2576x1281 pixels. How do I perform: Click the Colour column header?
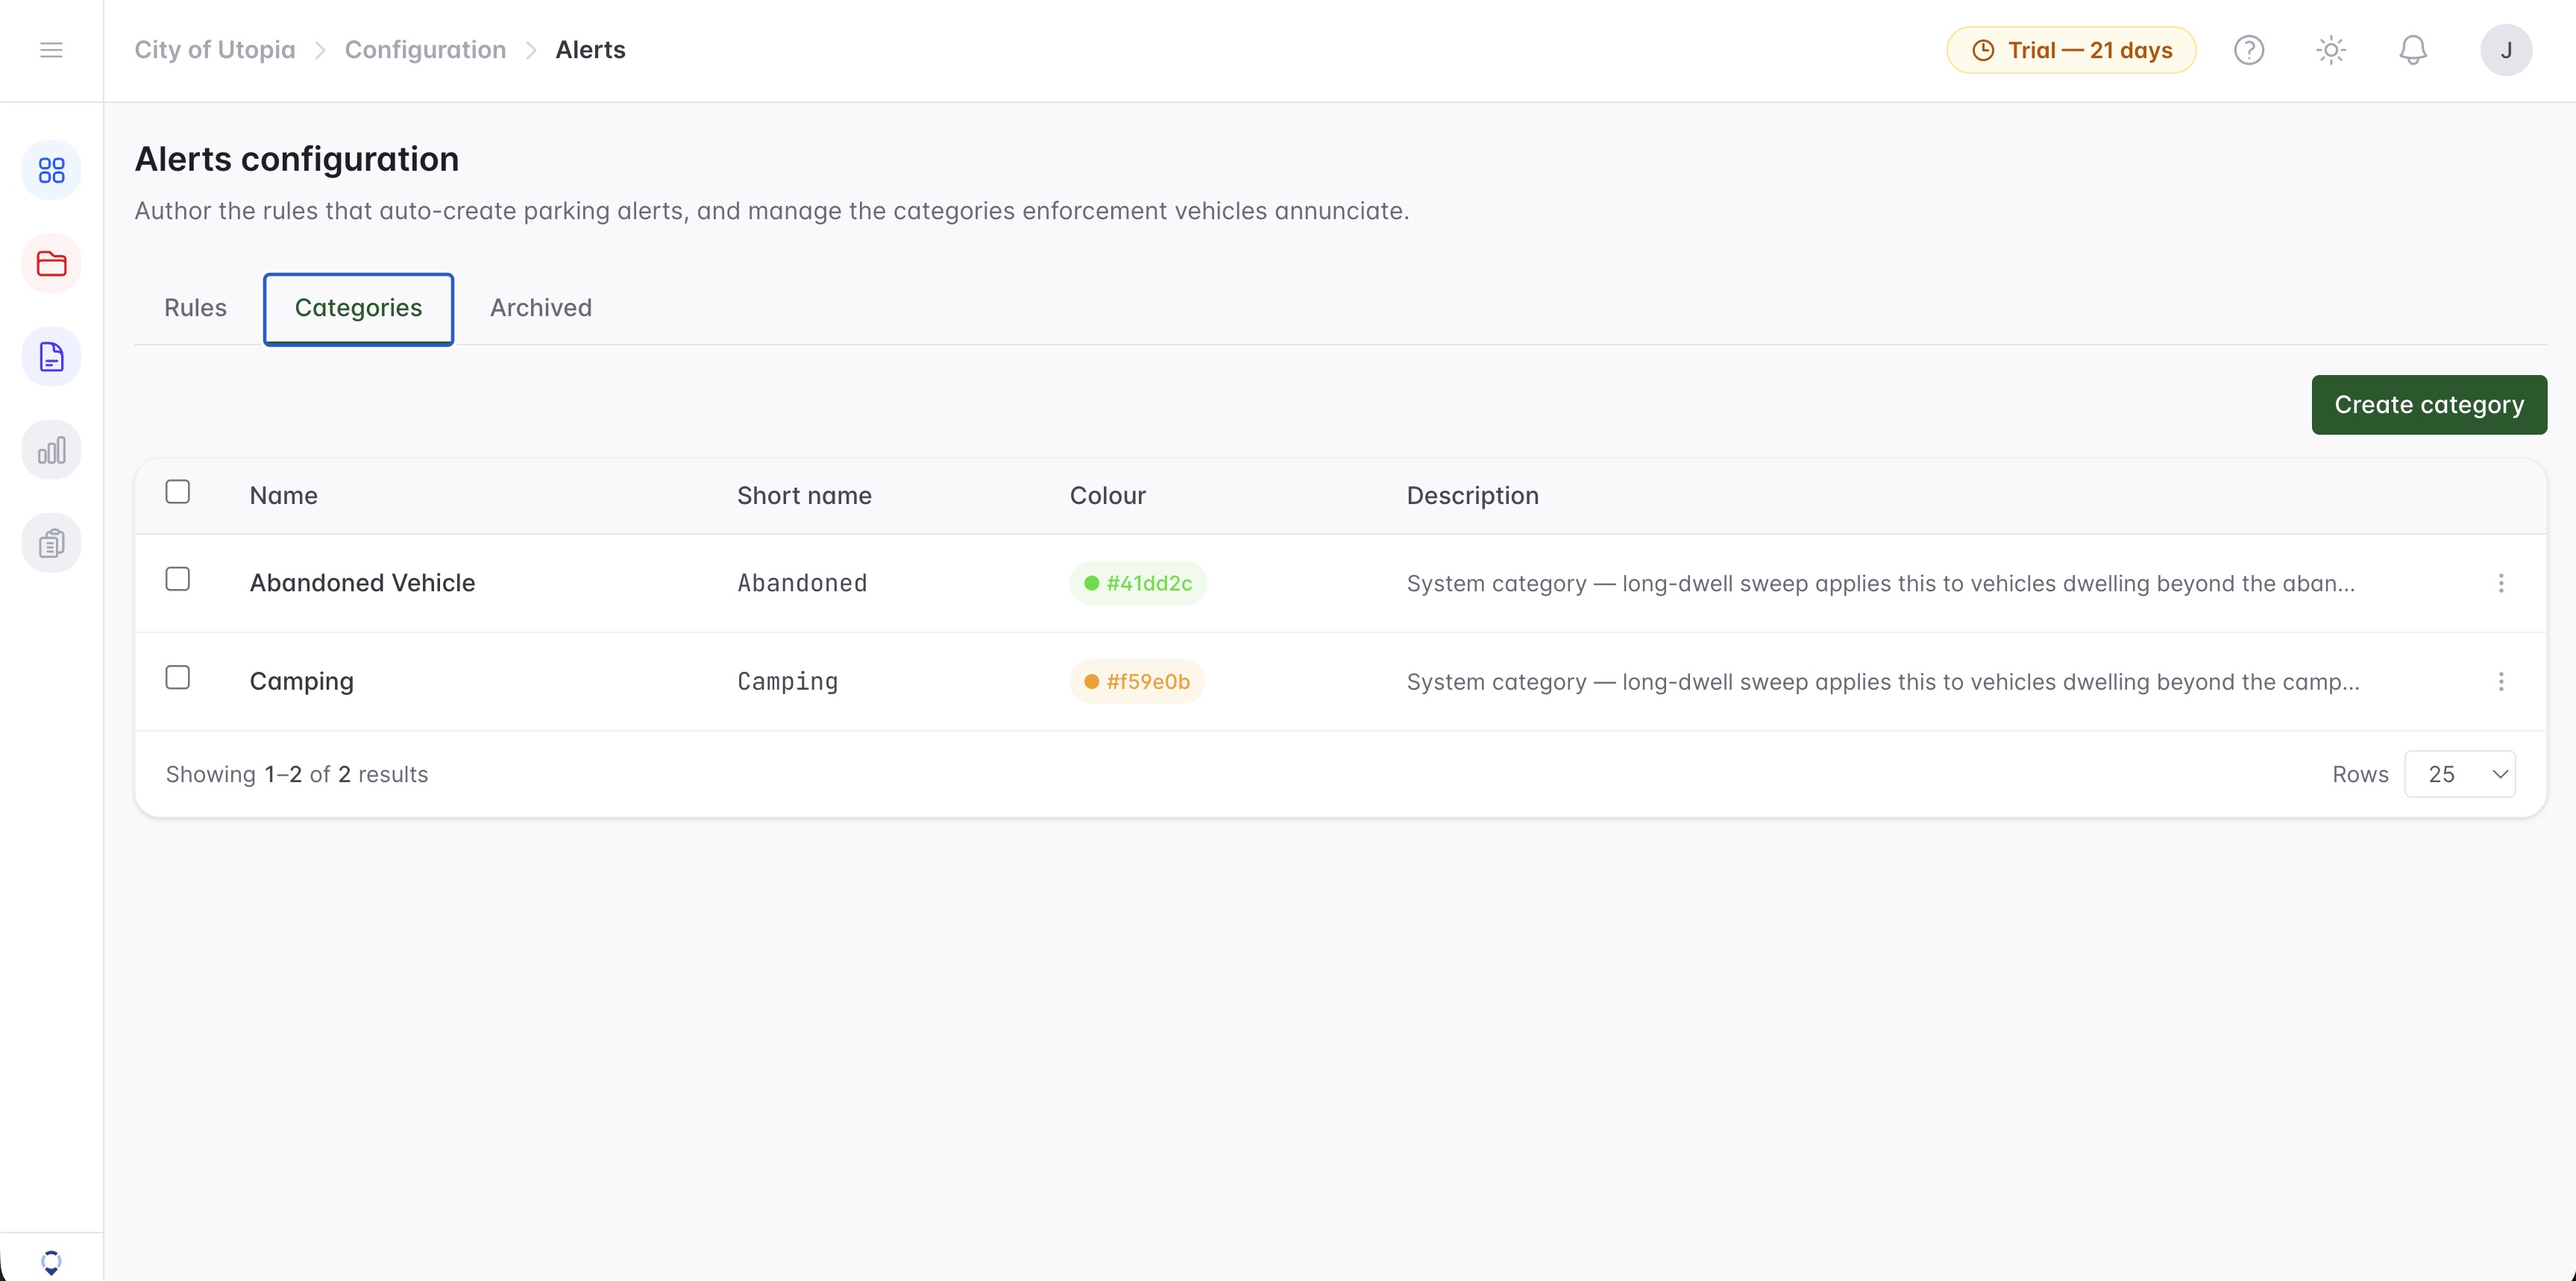(x=1108, y=496)
